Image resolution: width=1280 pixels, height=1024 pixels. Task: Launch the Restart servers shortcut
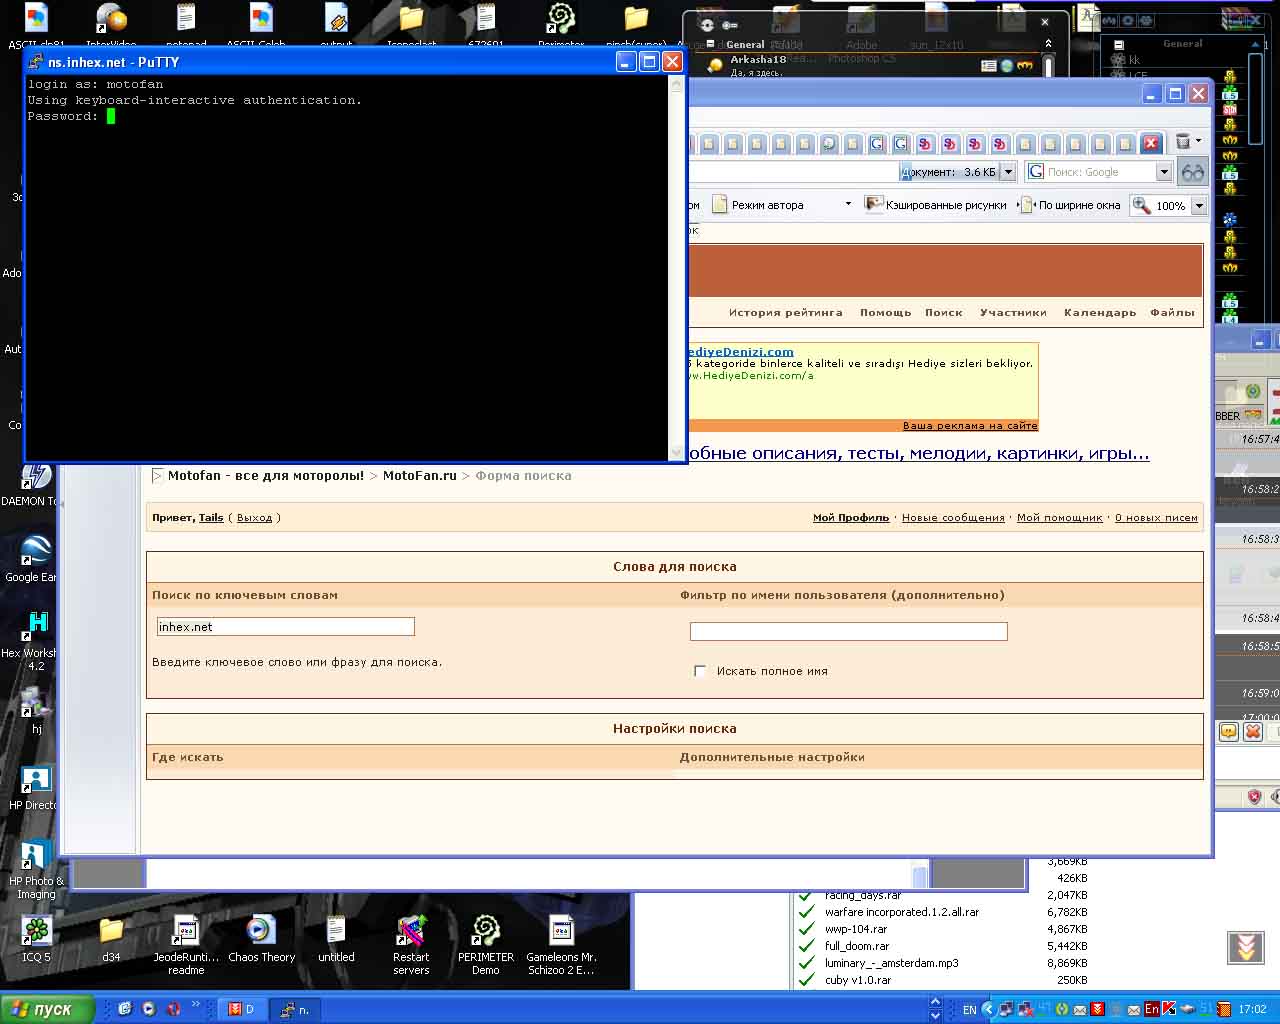(411, 945)
